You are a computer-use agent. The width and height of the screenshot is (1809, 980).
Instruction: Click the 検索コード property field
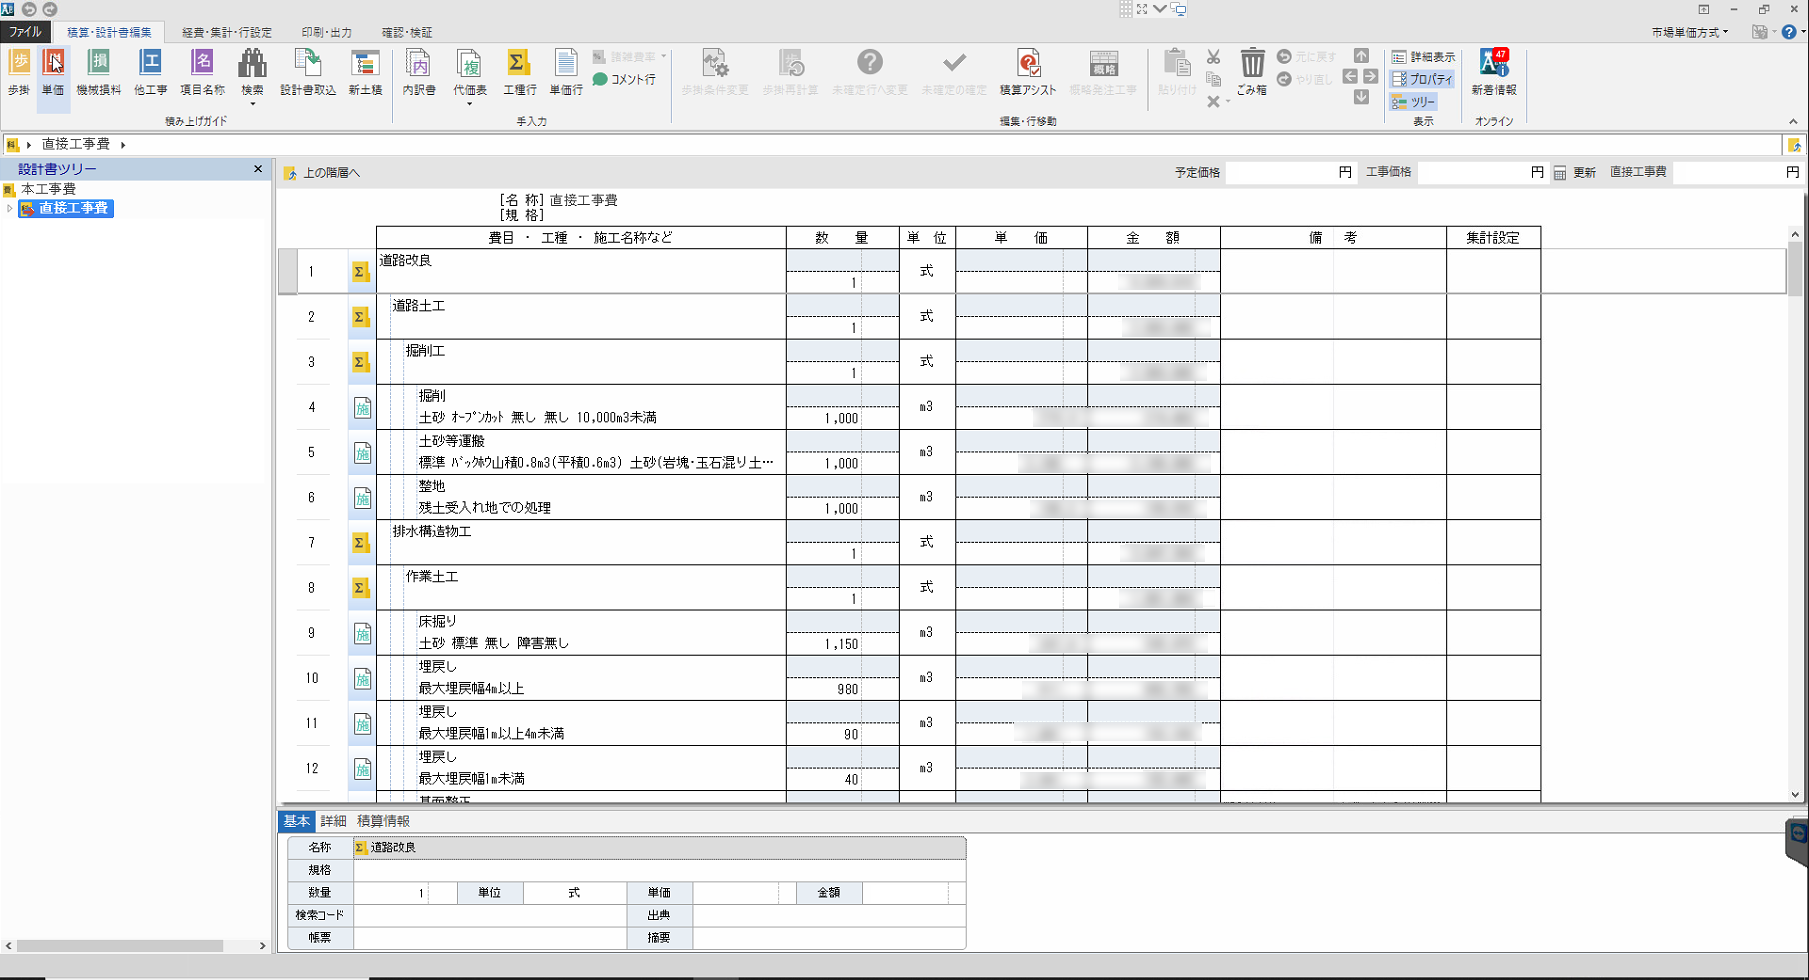tap(489, 915)
